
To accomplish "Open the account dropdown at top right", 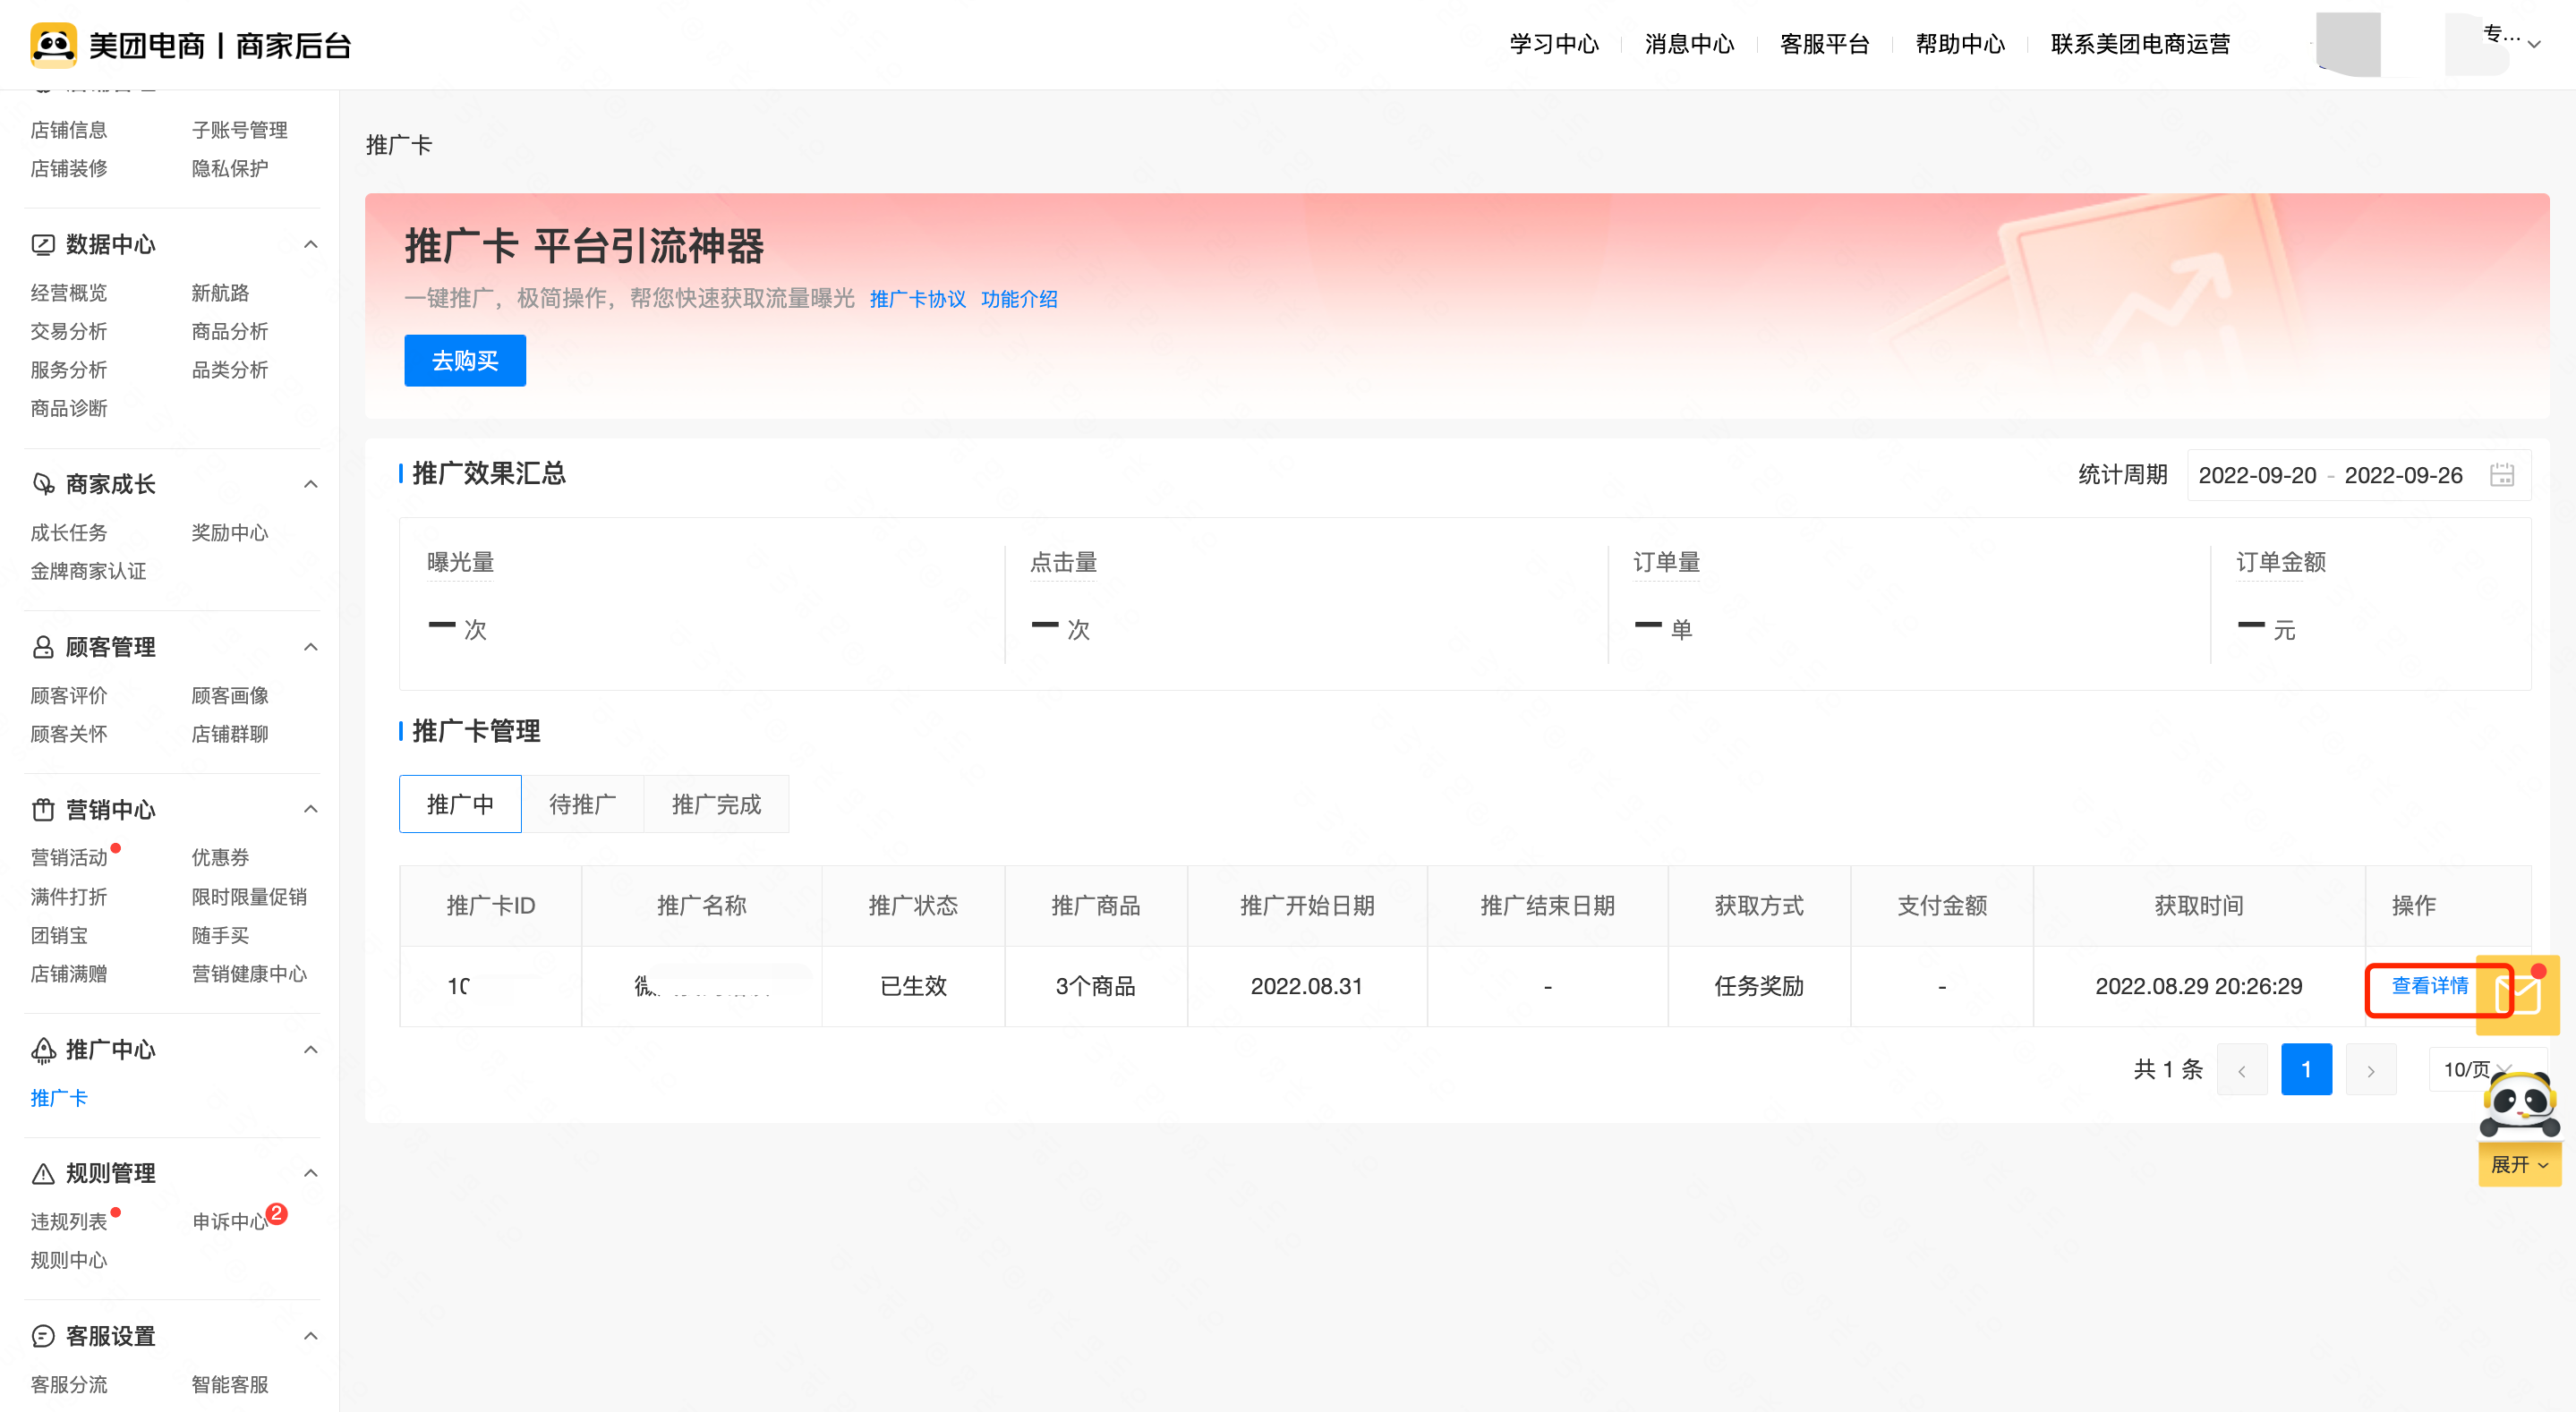I will pos(2533,44).
